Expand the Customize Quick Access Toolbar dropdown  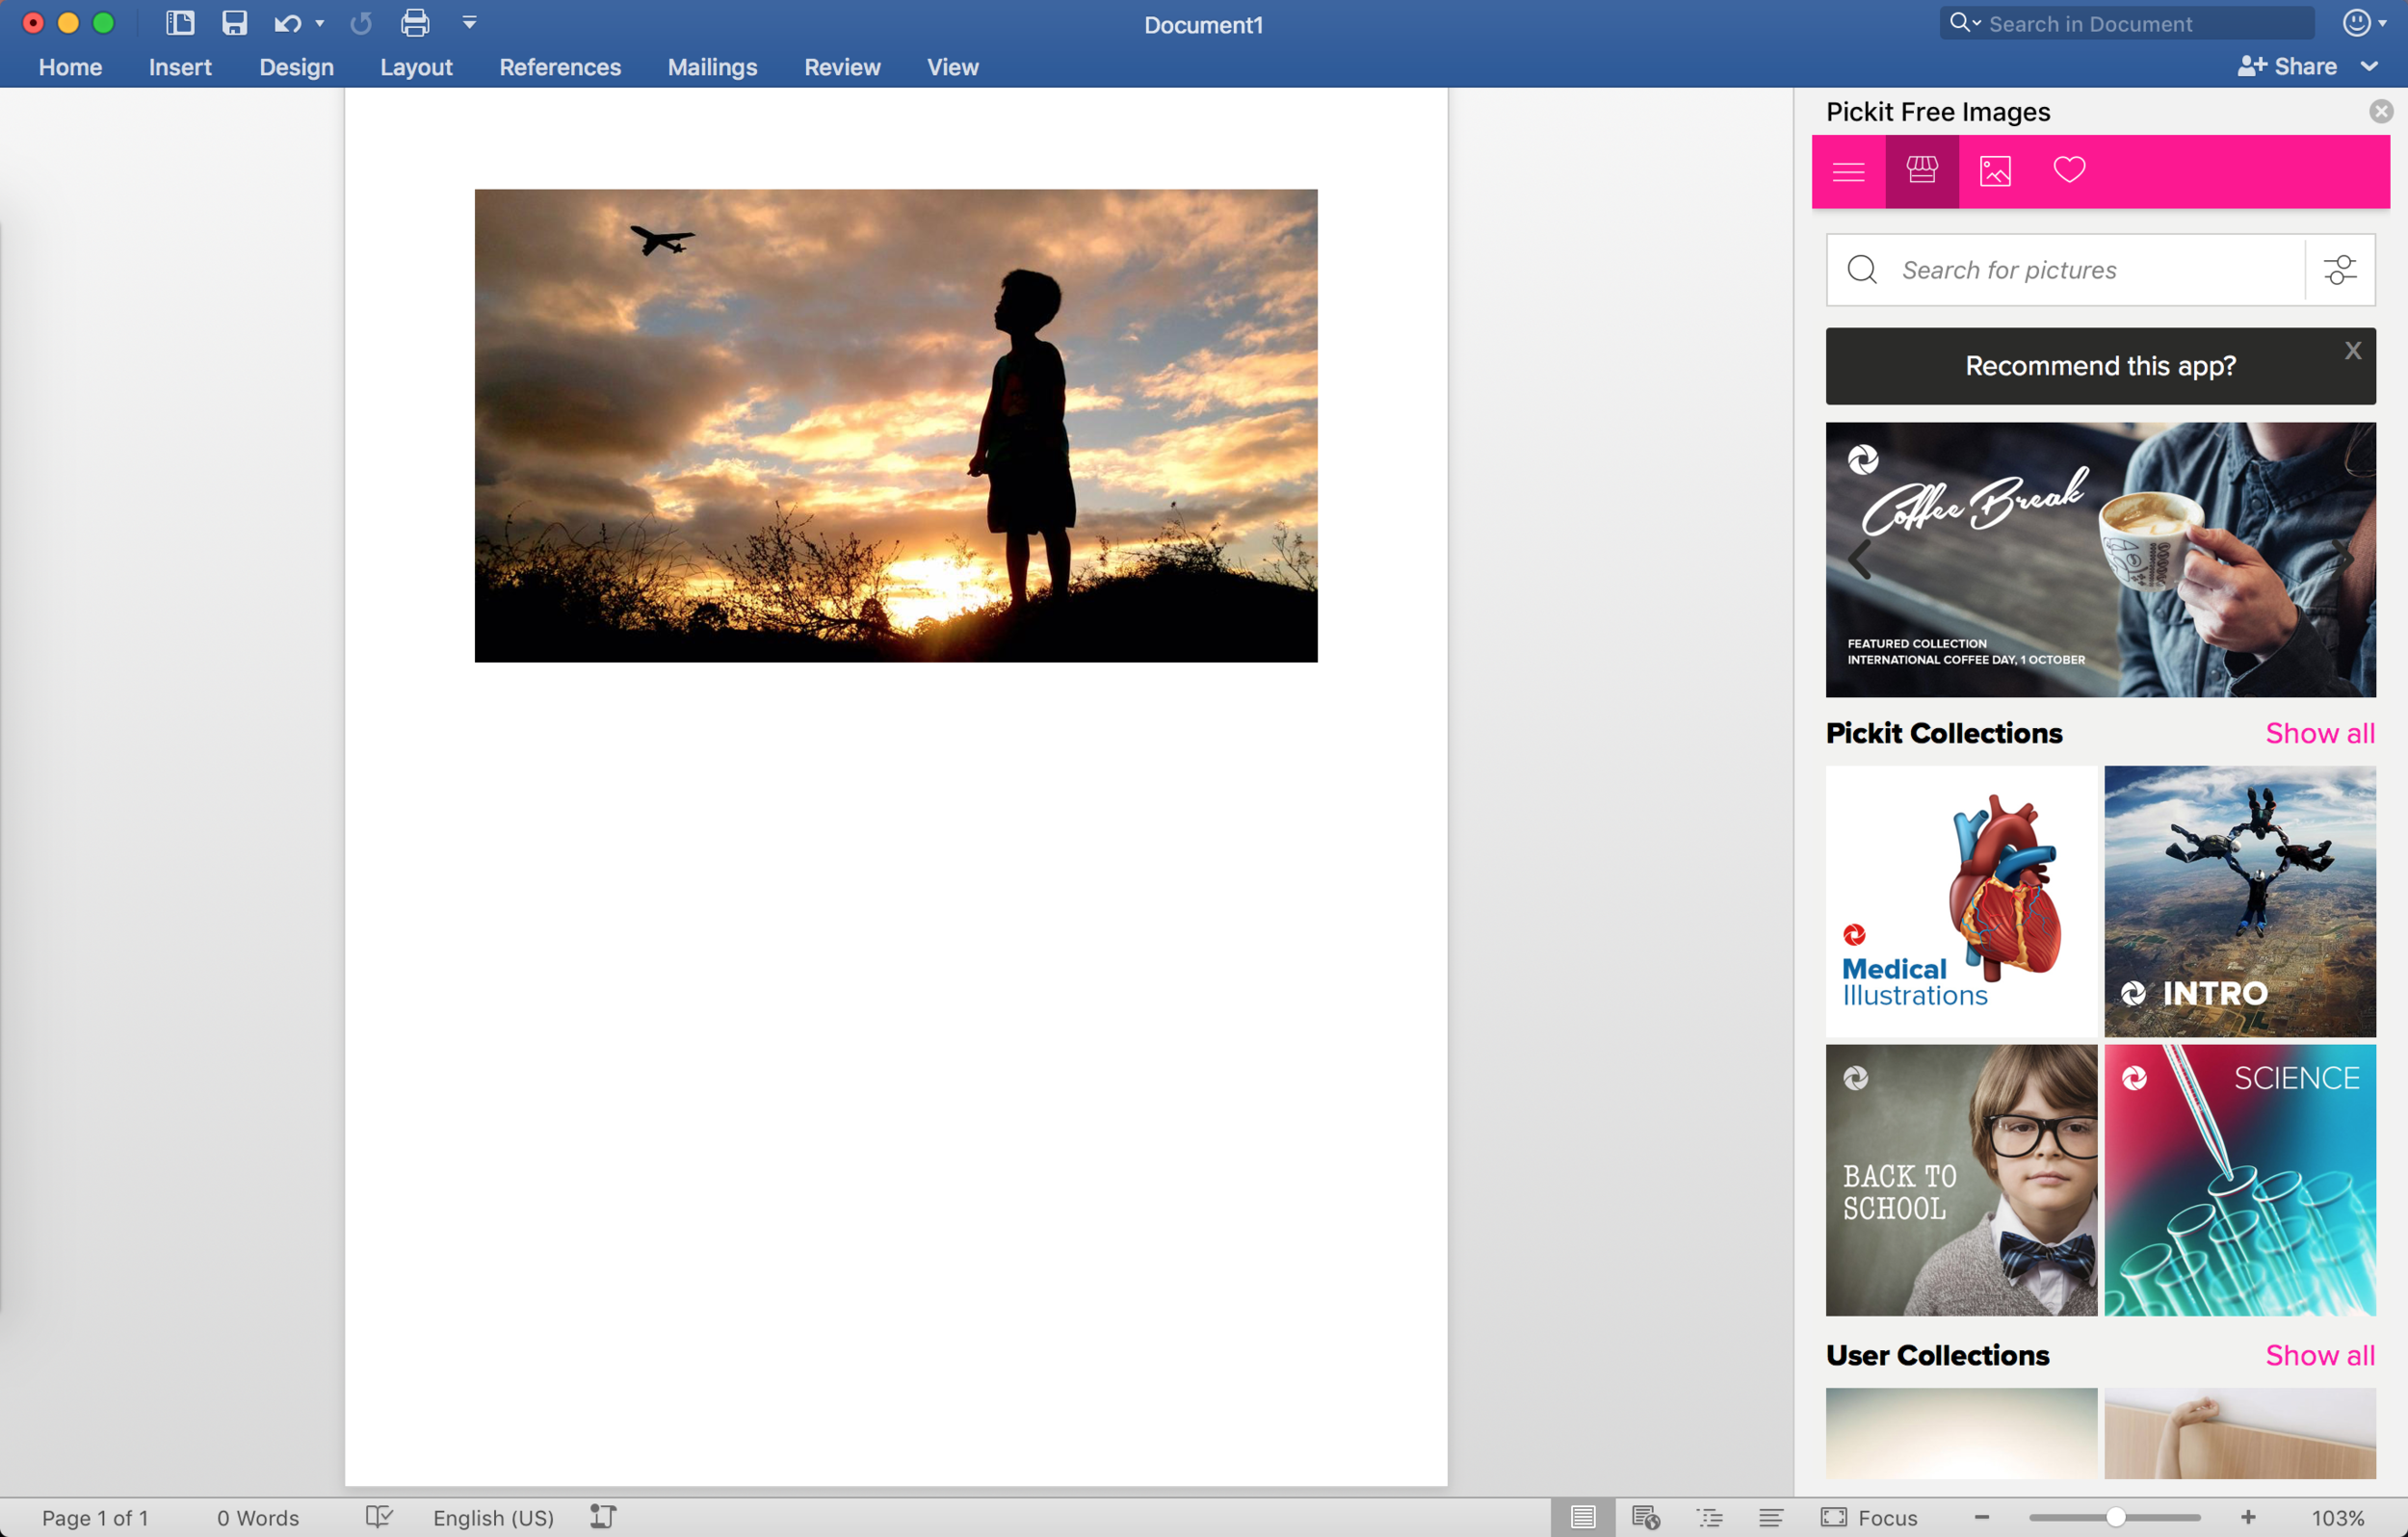(x=469, y=23)
